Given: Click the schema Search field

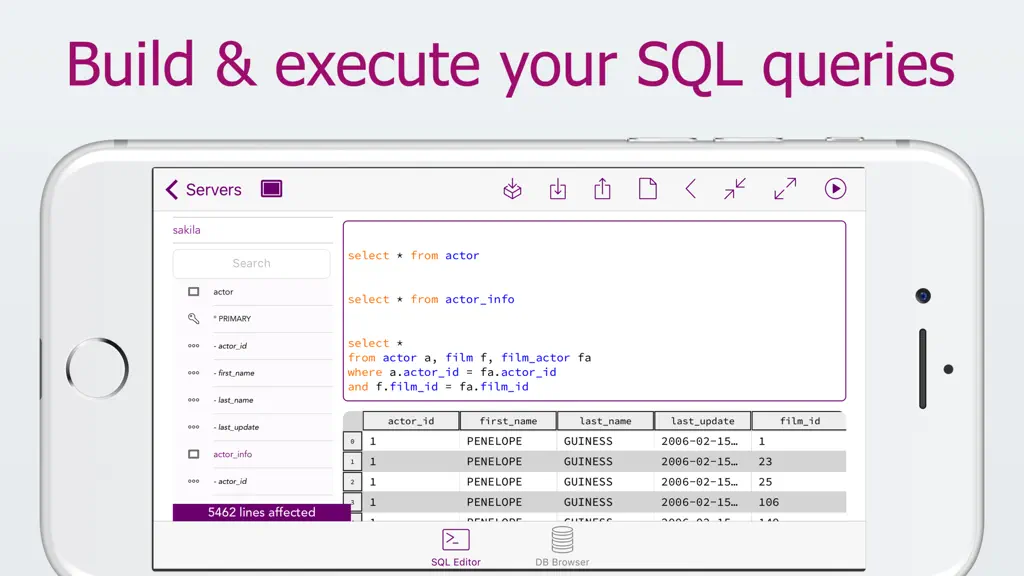Looking at the screenshot, I should pos(251,263).
